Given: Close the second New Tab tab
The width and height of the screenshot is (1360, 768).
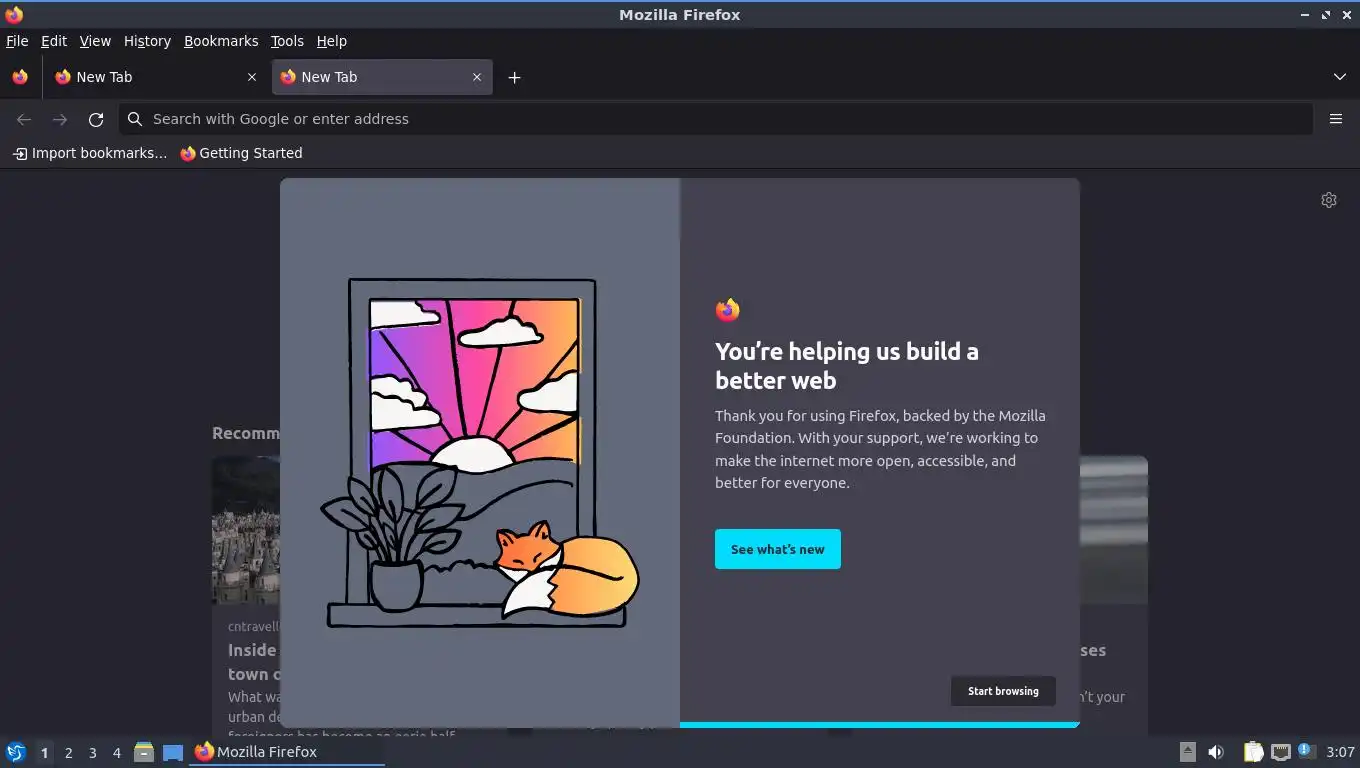Looking at the screenshot, I should click(477, 77).
